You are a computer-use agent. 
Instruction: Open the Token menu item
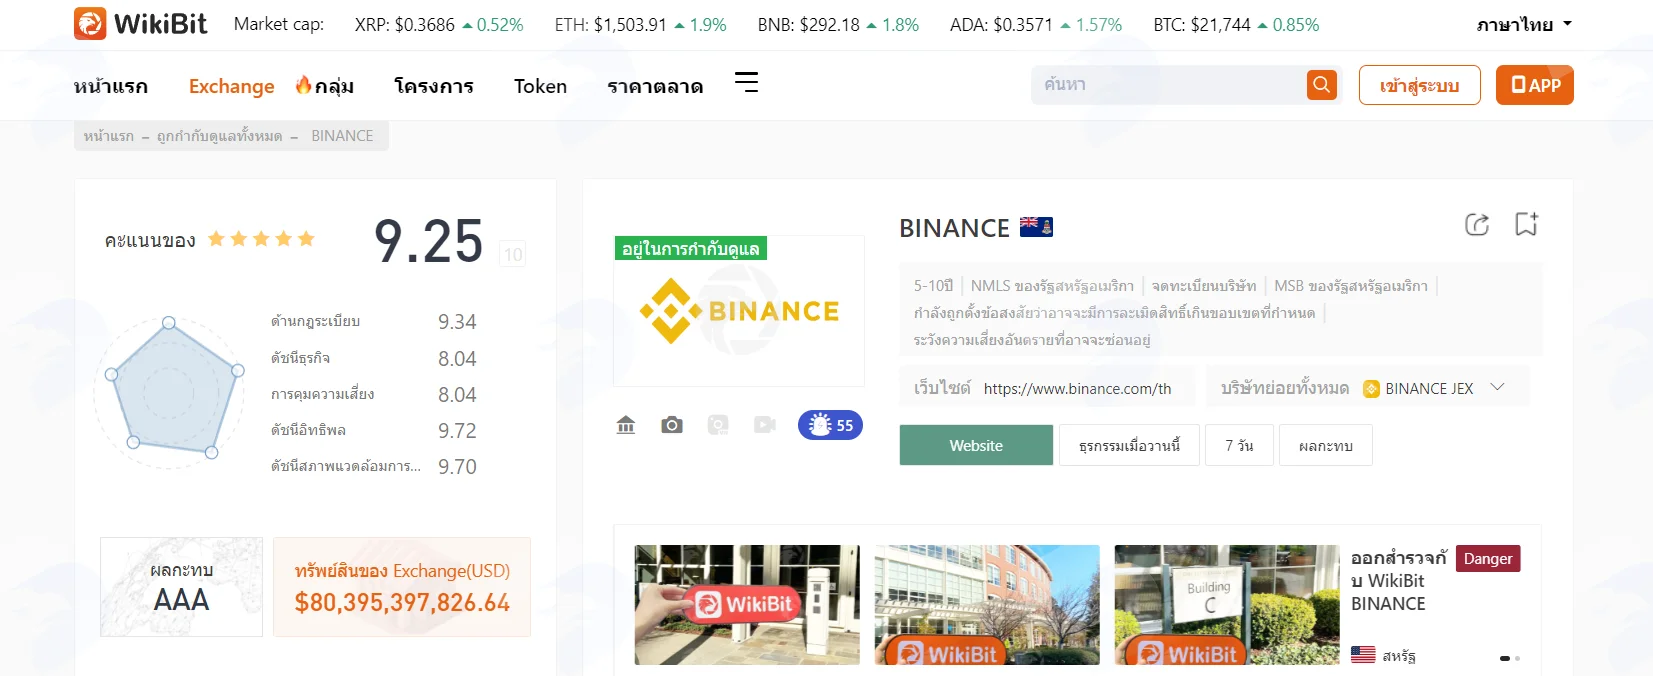click(540, 86)
